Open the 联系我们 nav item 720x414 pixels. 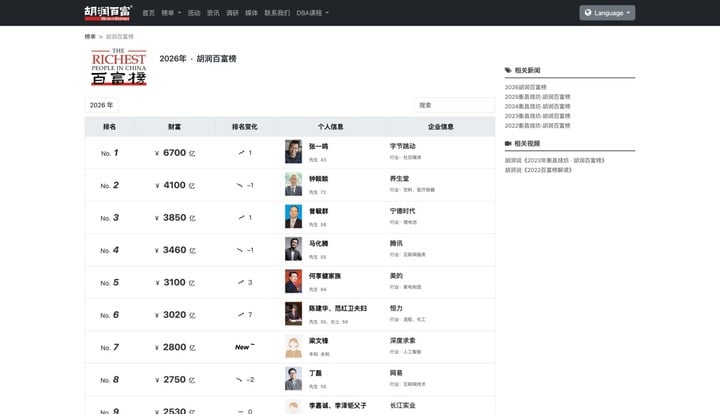(x=277, y=13)
